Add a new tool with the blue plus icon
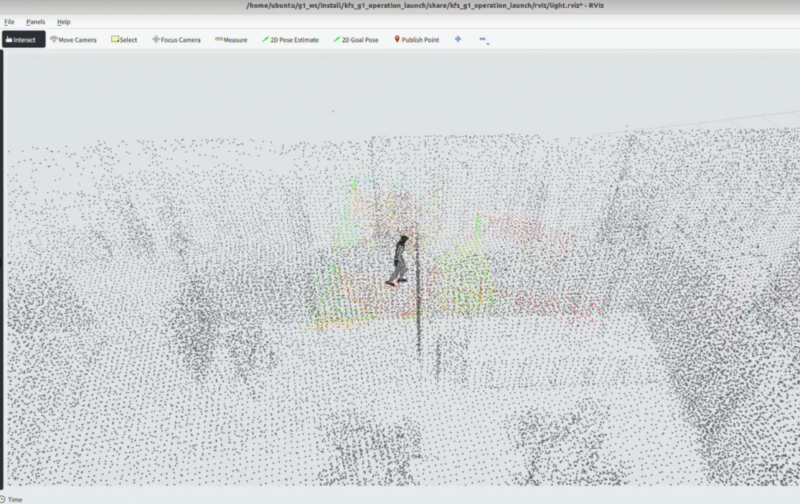The height and width of the screenshot is (504, 800). pos(458,39)
